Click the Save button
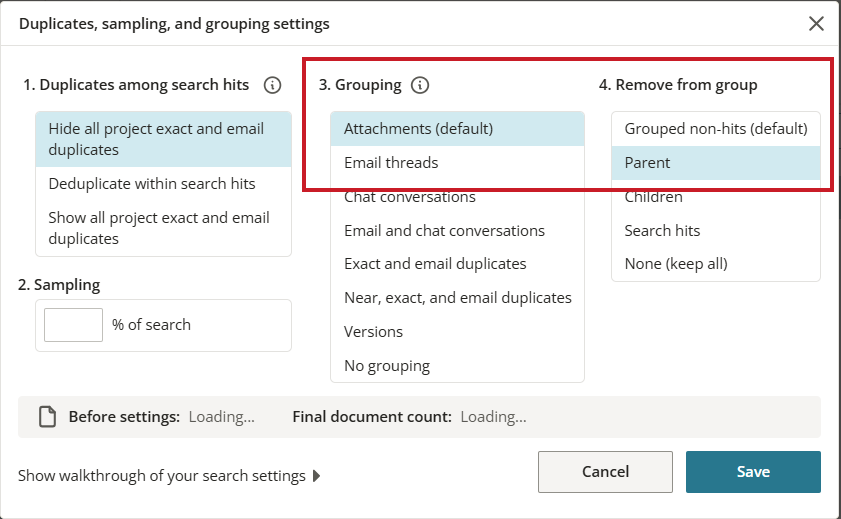The height and width of the screenshot is (519, 841). point(753,472)
